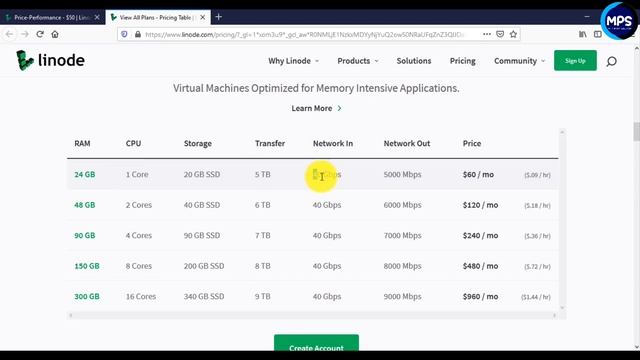Viewport: 640px width, 360px height.
Task: Click the $120 / mo price
Action: pos(480,205)
